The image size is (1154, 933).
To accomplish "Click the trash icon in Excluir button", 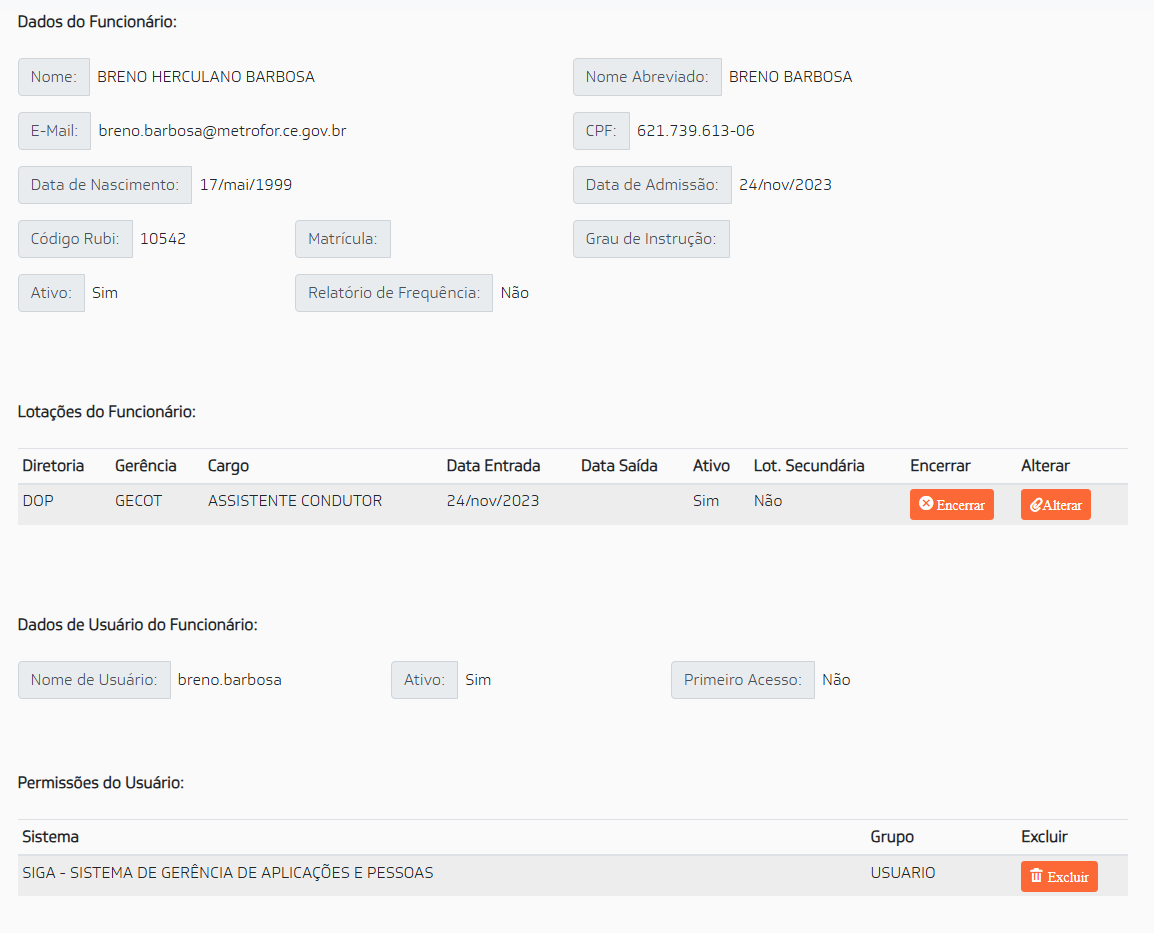I will pyautogui.click(x=1036, y=876).
